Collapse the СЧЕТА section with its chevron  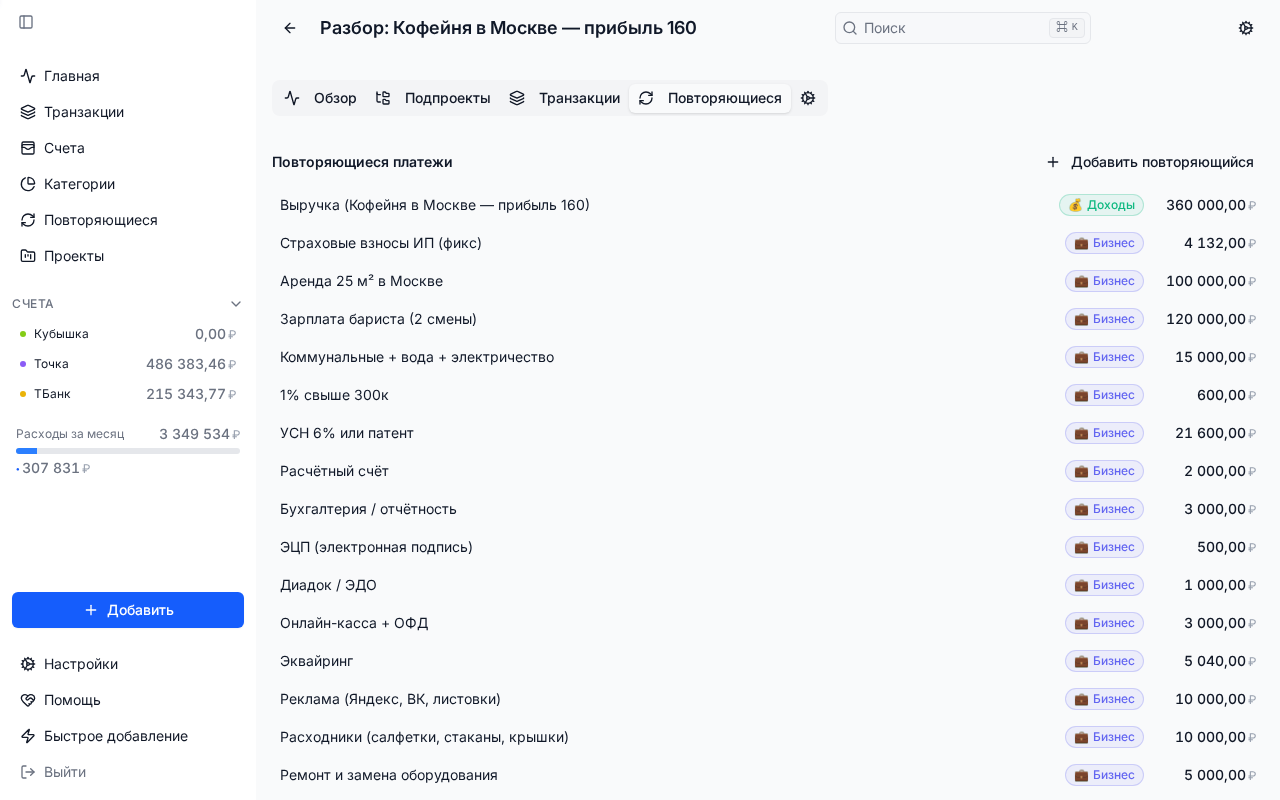236,303
